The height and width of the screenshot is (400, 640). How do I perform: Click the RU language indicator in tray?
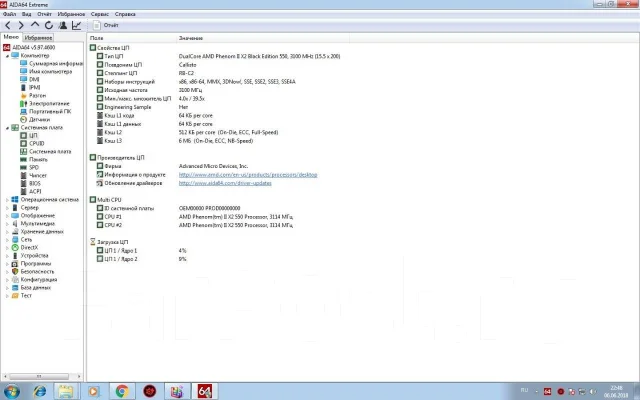(524, 391)
